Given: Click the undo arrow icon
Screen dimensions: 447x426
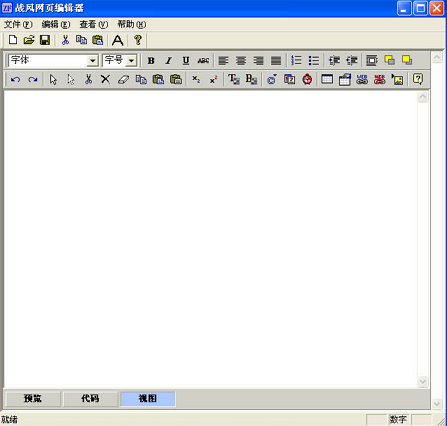Looking at the screenshot, I should tap(15, 79).
